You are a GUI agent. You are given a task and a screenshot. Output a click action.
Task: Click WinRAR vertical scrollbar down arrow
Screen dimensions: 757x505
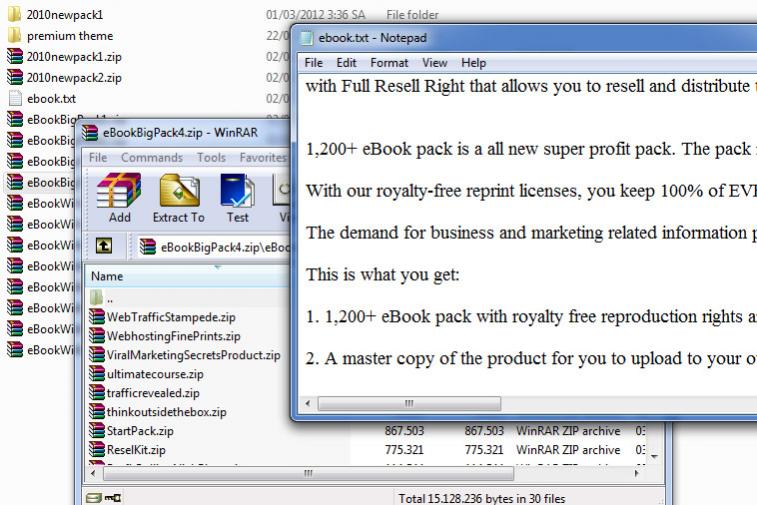pos(655,456)
